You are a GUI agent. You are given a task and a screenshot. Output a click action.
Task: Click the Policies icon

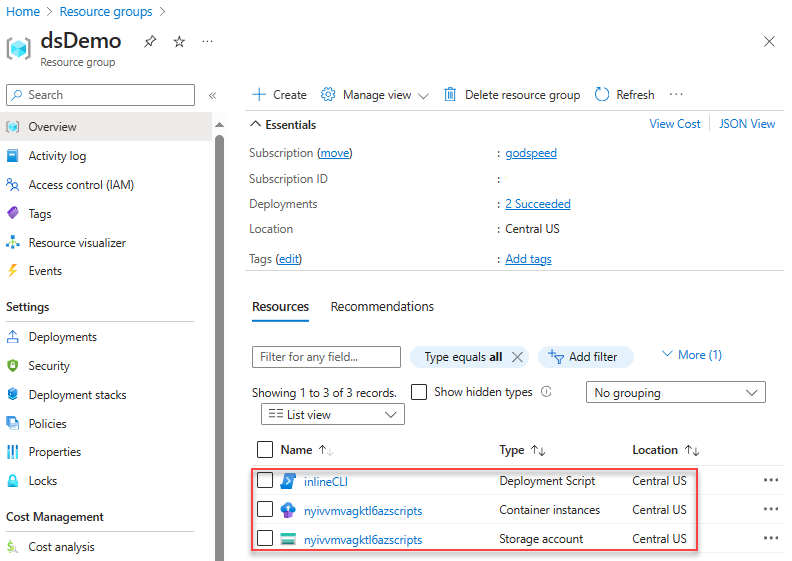point(13,423)
